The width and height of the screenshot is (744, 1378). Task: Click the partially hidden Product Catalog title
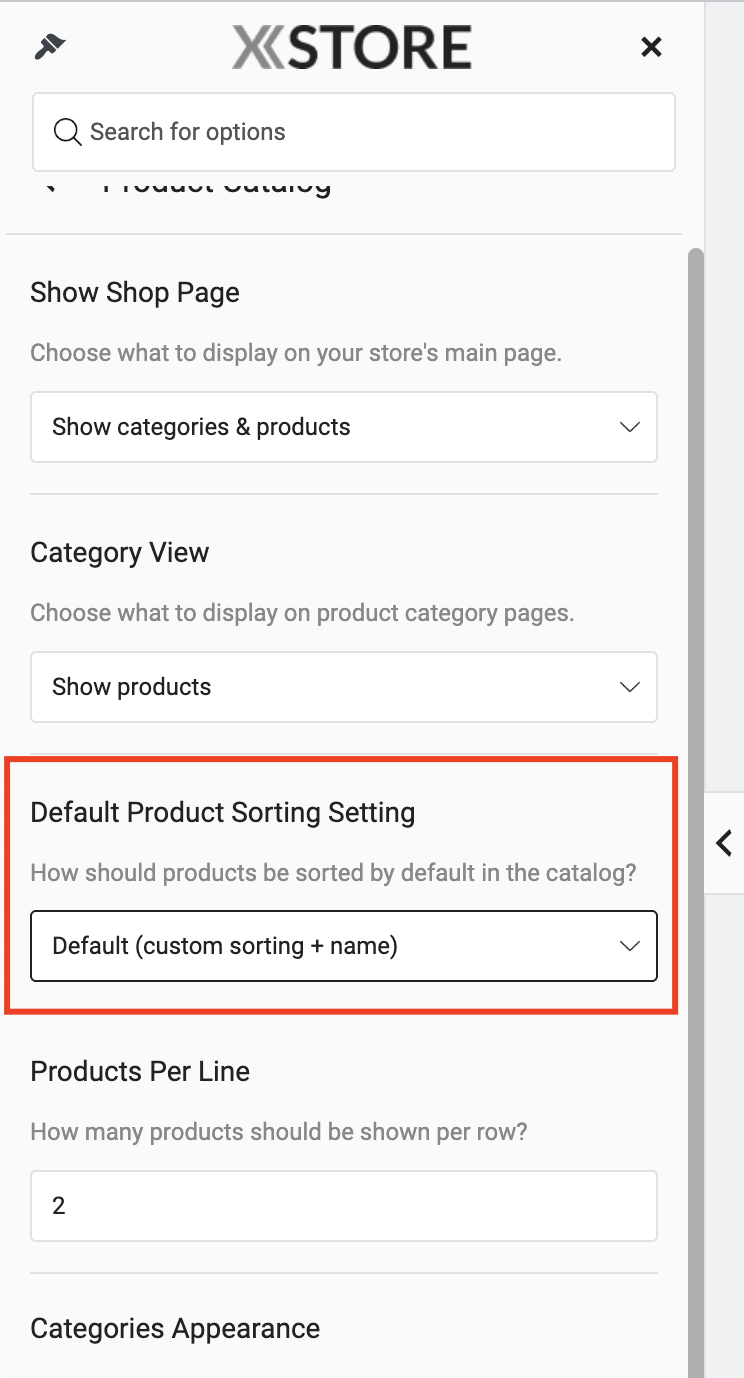click(217, 185)
